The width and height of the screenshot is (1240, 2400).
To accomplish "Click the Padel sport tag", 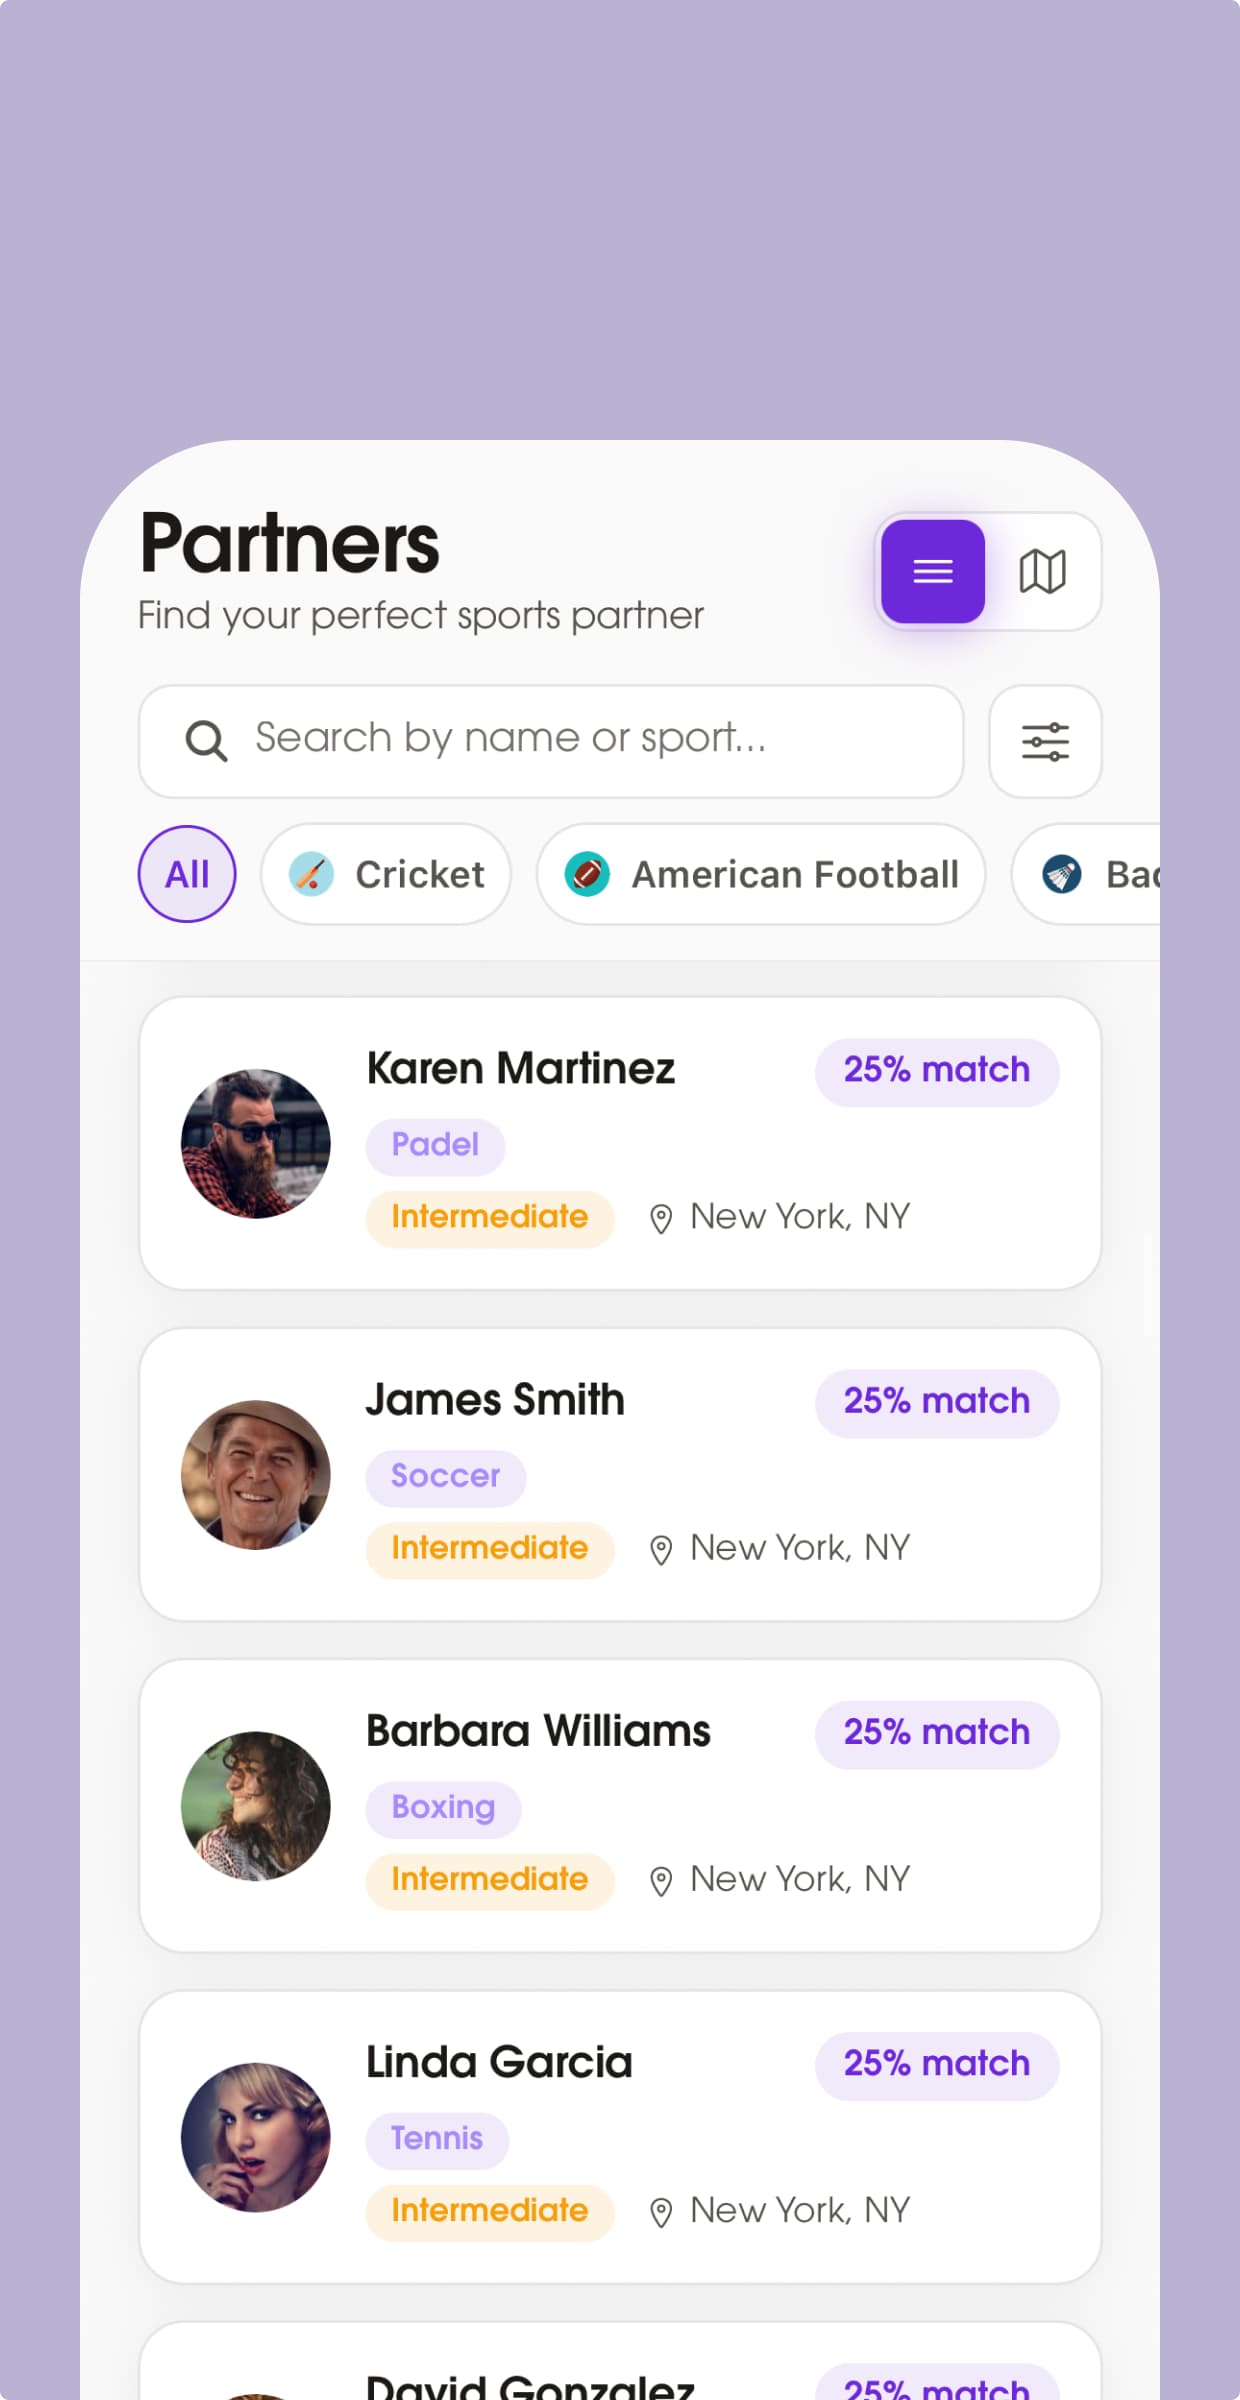I will 435,1145.
